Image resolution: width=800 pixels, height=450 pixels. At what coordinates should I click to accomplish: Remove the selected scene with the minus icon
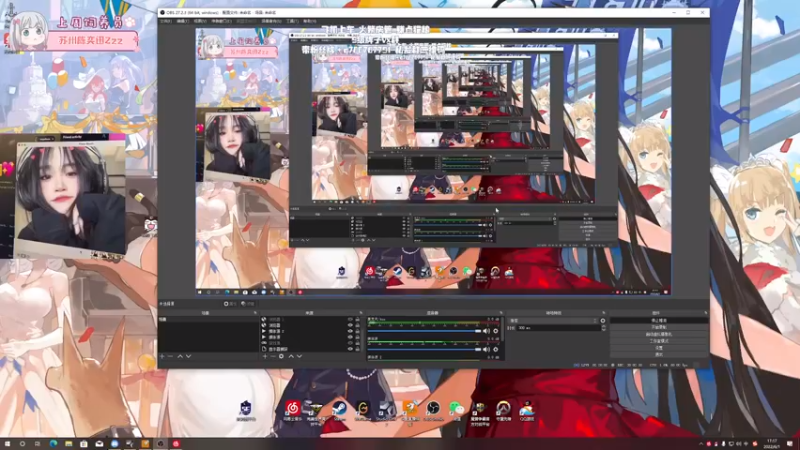click(170, 356)
